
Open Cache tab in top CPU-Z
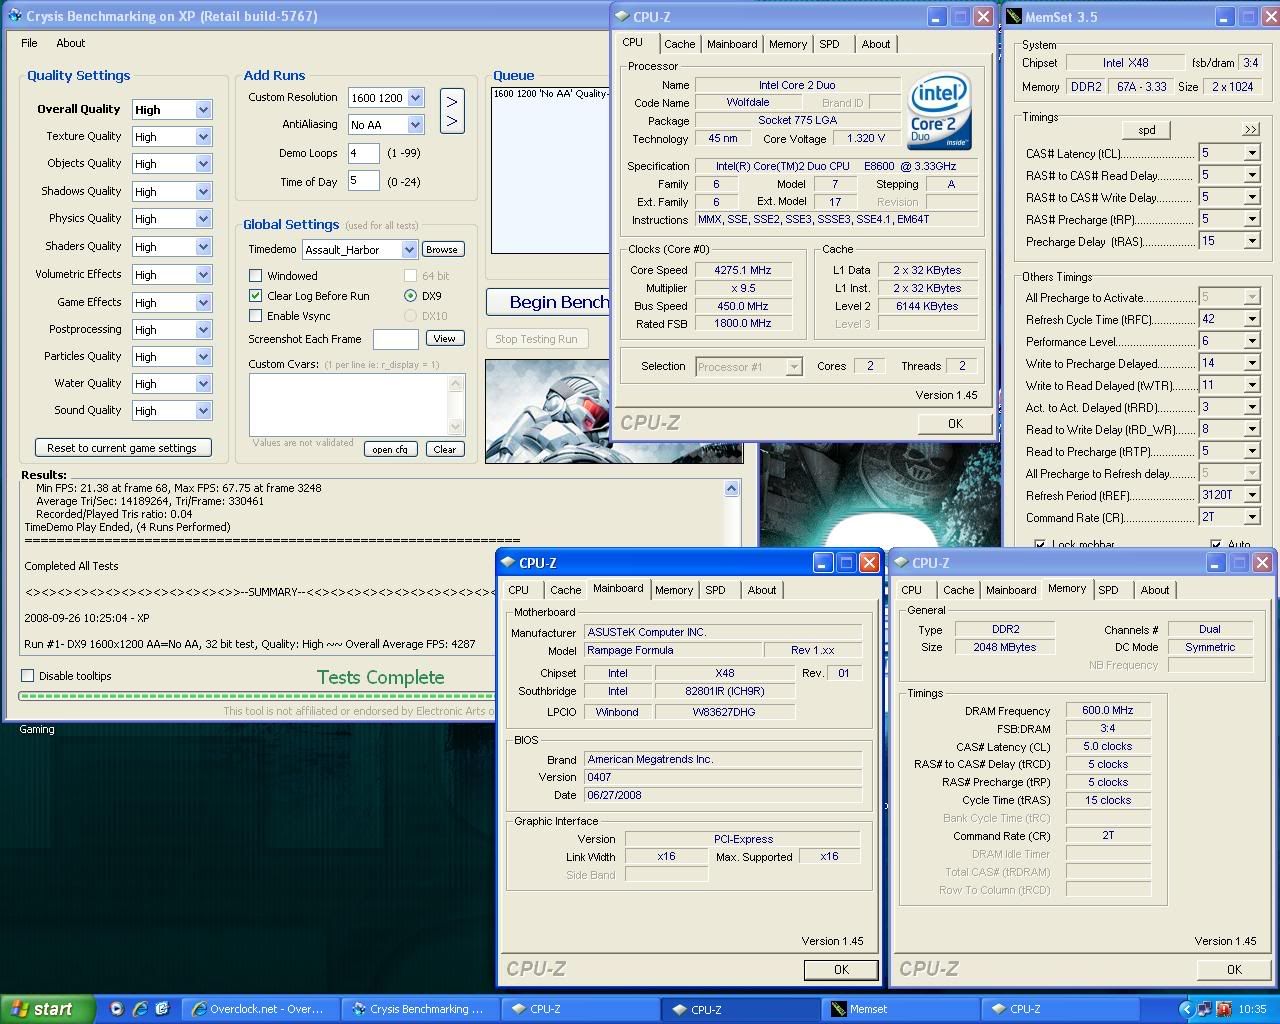(679, 44)
